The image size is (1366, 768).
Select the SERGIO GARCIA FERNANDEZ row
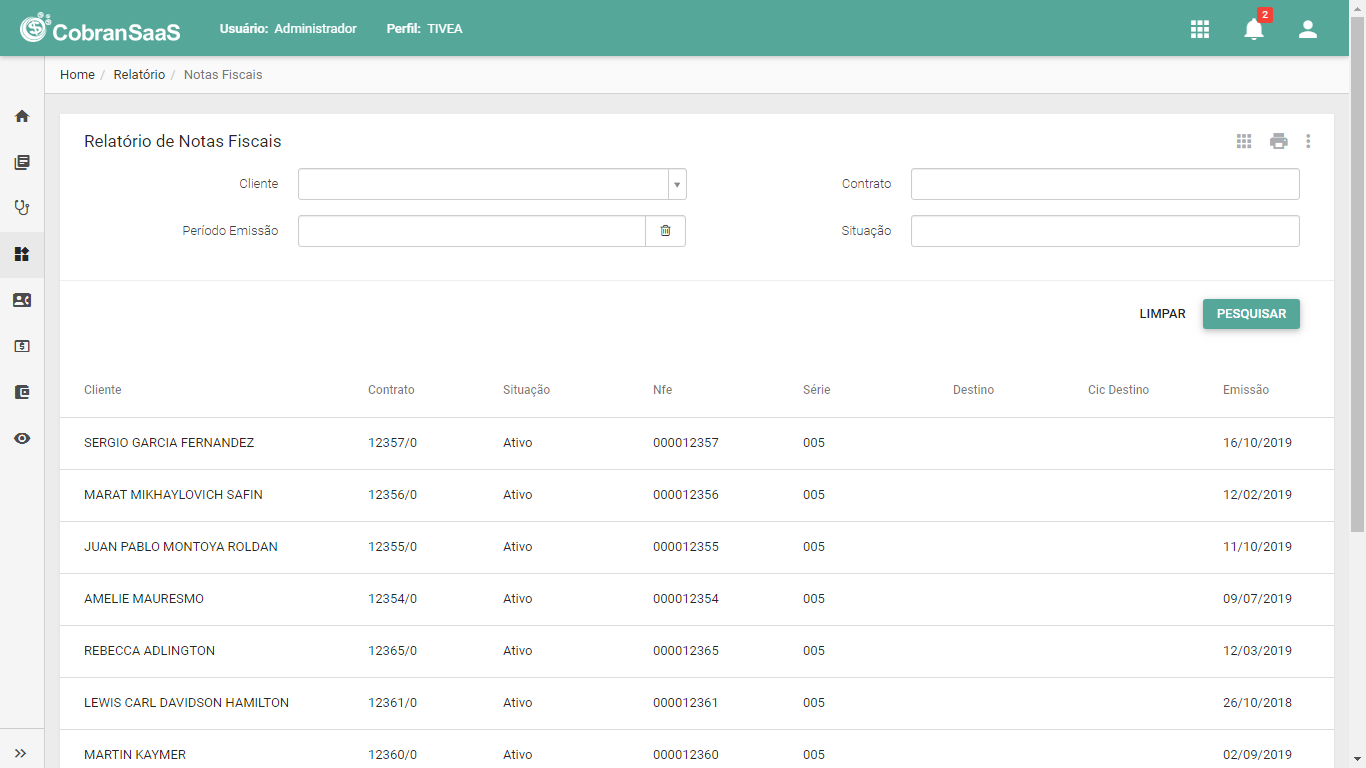click(697, 443)
